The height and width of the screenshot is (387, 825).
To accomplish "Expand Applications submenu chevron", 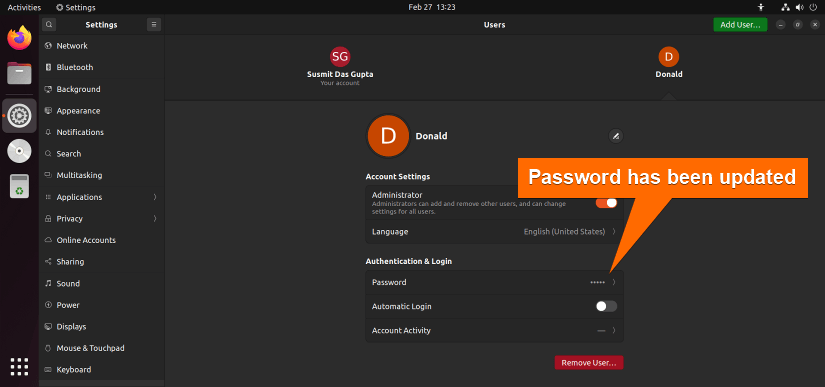I will pos(155,197).
